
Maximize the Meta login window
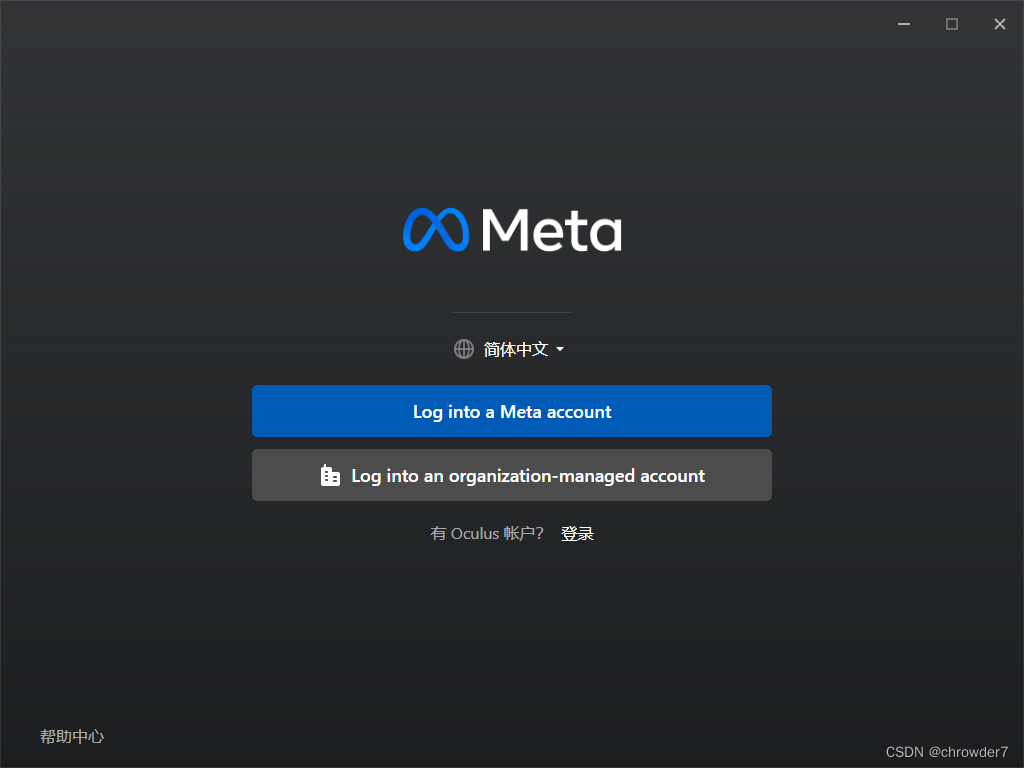[952, 24]
